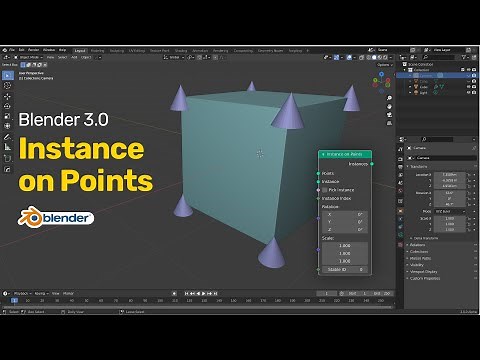Click the play animation button
Viewport: 480px width, 360px height.
point(204,294)
